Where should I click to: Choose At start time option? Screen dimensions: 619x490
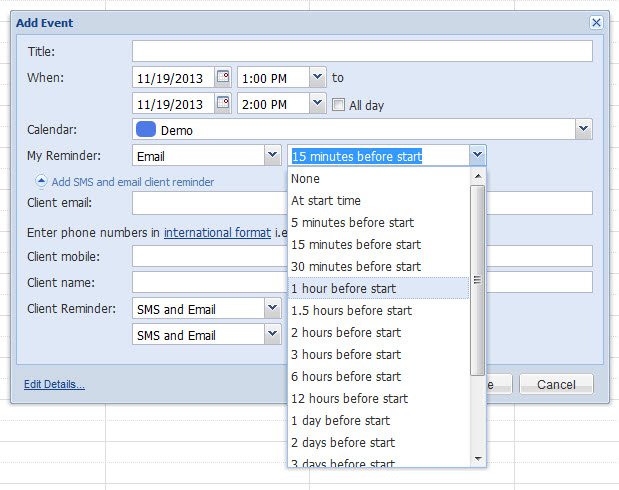pyautogui.click(x=378, y=201)
